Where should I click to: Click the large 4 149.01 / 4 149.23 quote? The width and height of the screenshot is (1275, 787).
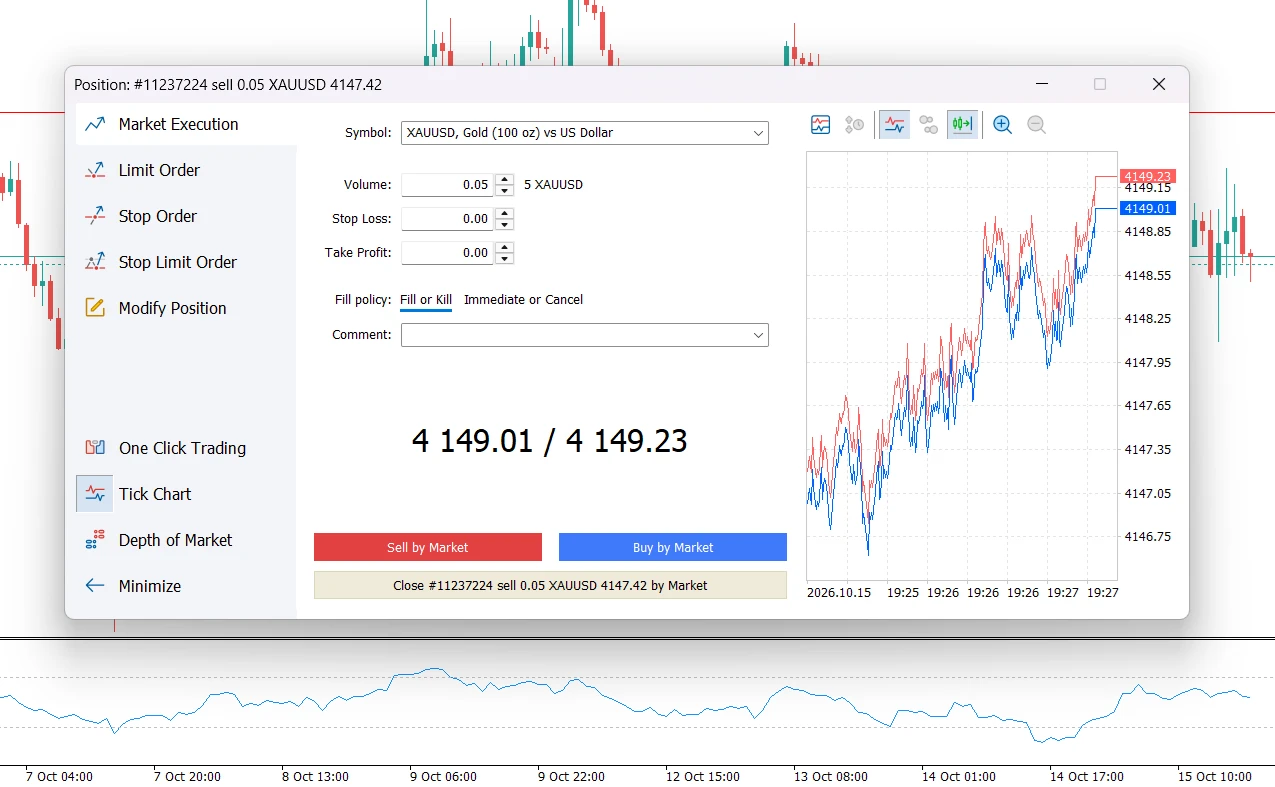(x=550, y=441)
